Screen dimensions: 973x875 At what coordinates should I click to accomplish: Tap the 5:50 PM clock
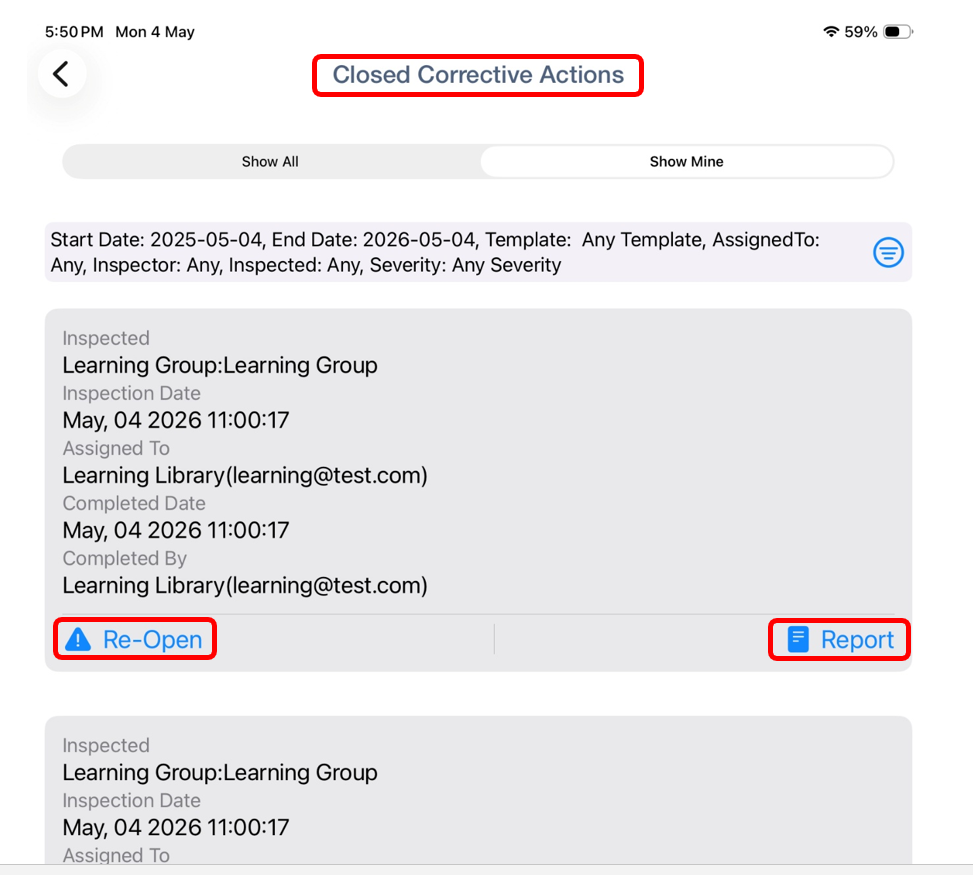[x=74, y=32]
